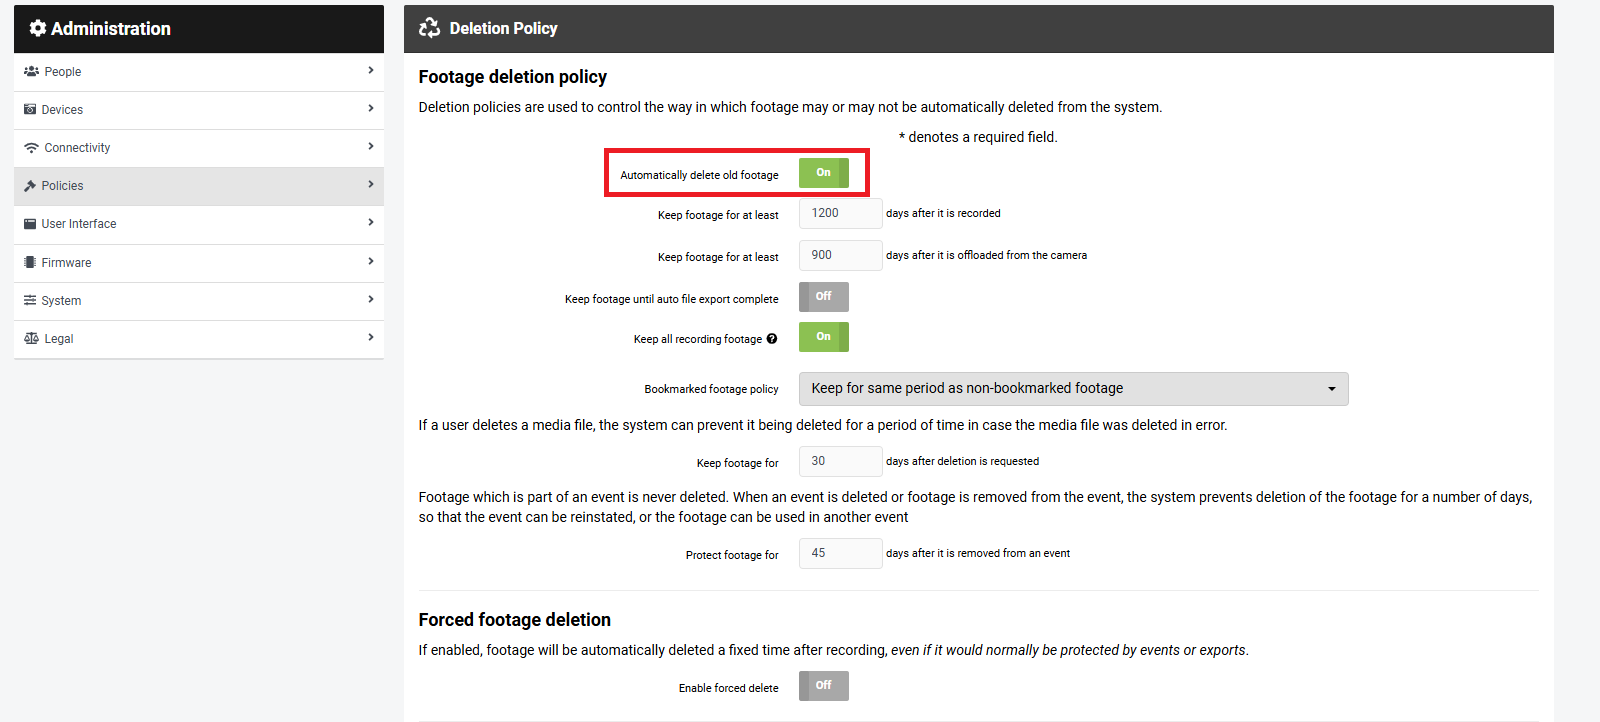Enable forced delete toggle

[824, 686]
